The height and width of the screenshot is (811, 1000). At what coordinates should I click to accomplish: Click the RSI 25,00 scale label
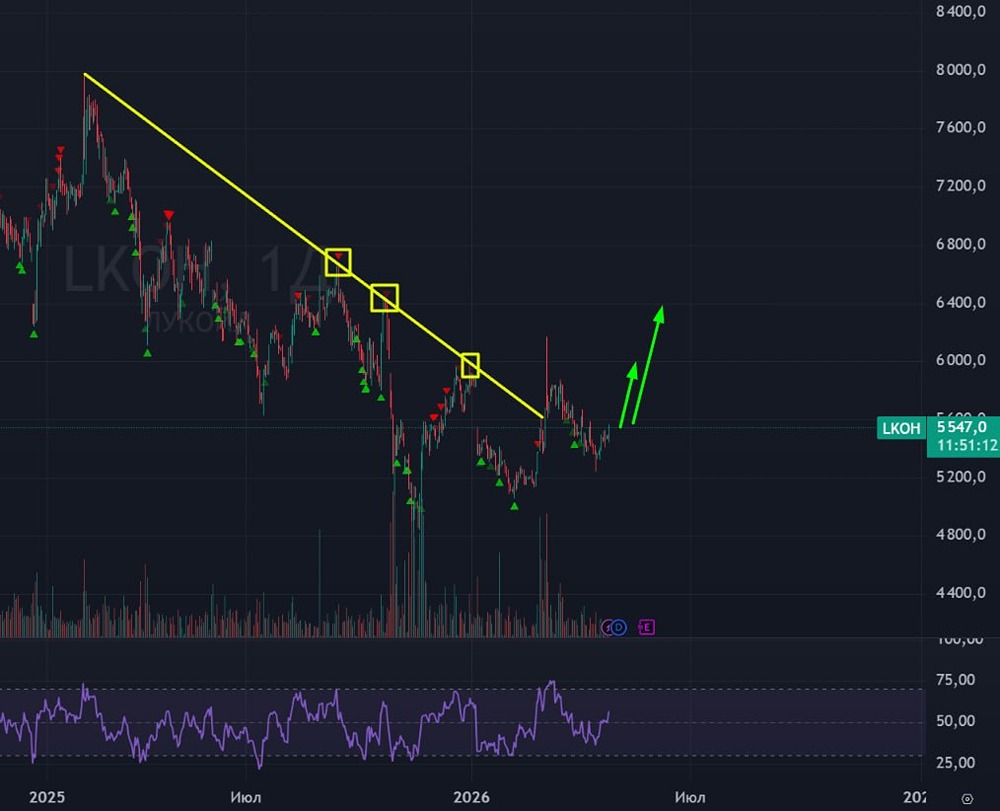pos(955,763)
